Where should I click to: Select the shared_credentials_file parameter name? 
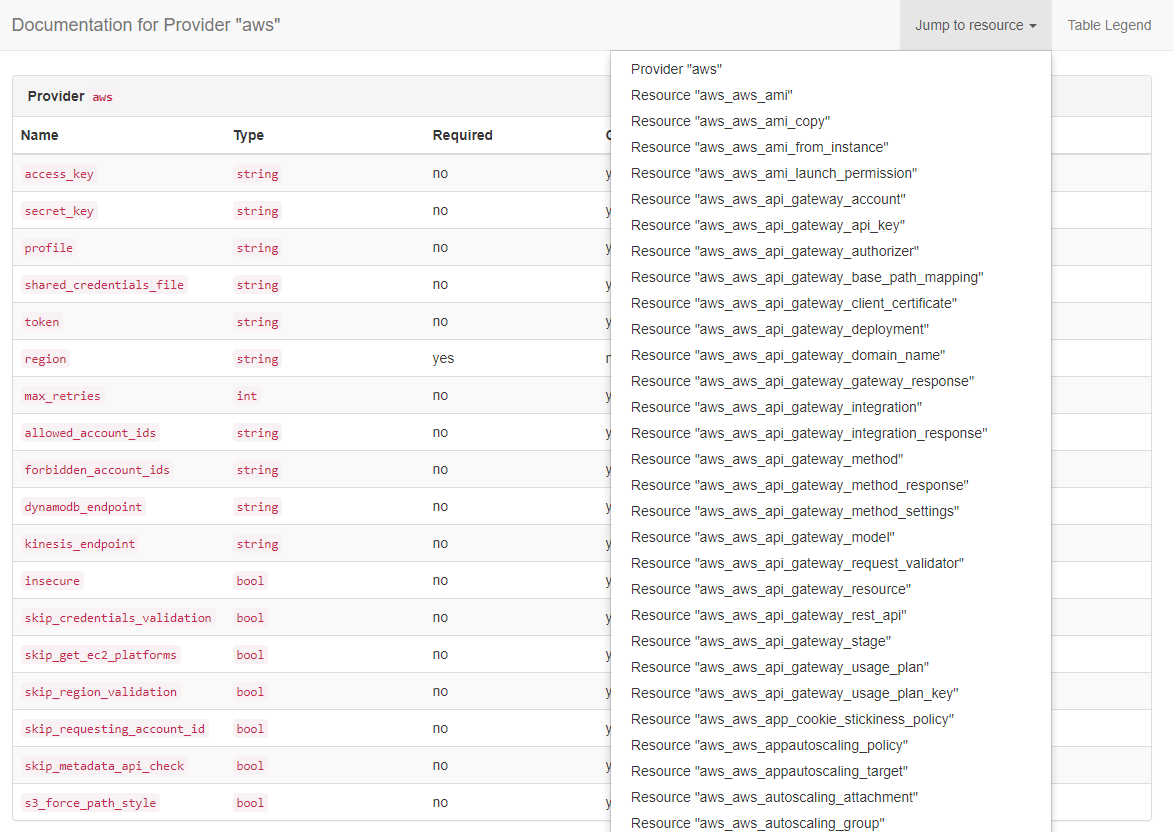104,285
